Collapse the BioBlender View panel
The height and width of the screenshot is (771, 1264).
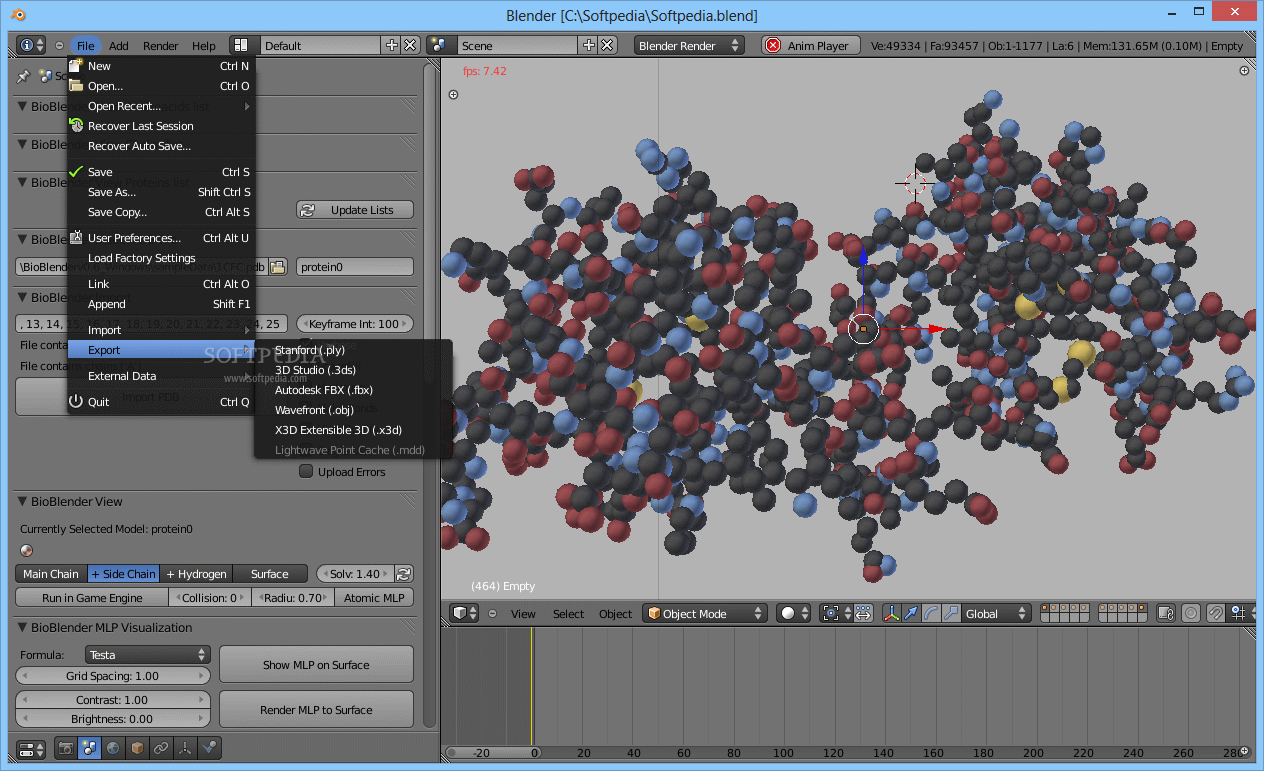[23, 501]
